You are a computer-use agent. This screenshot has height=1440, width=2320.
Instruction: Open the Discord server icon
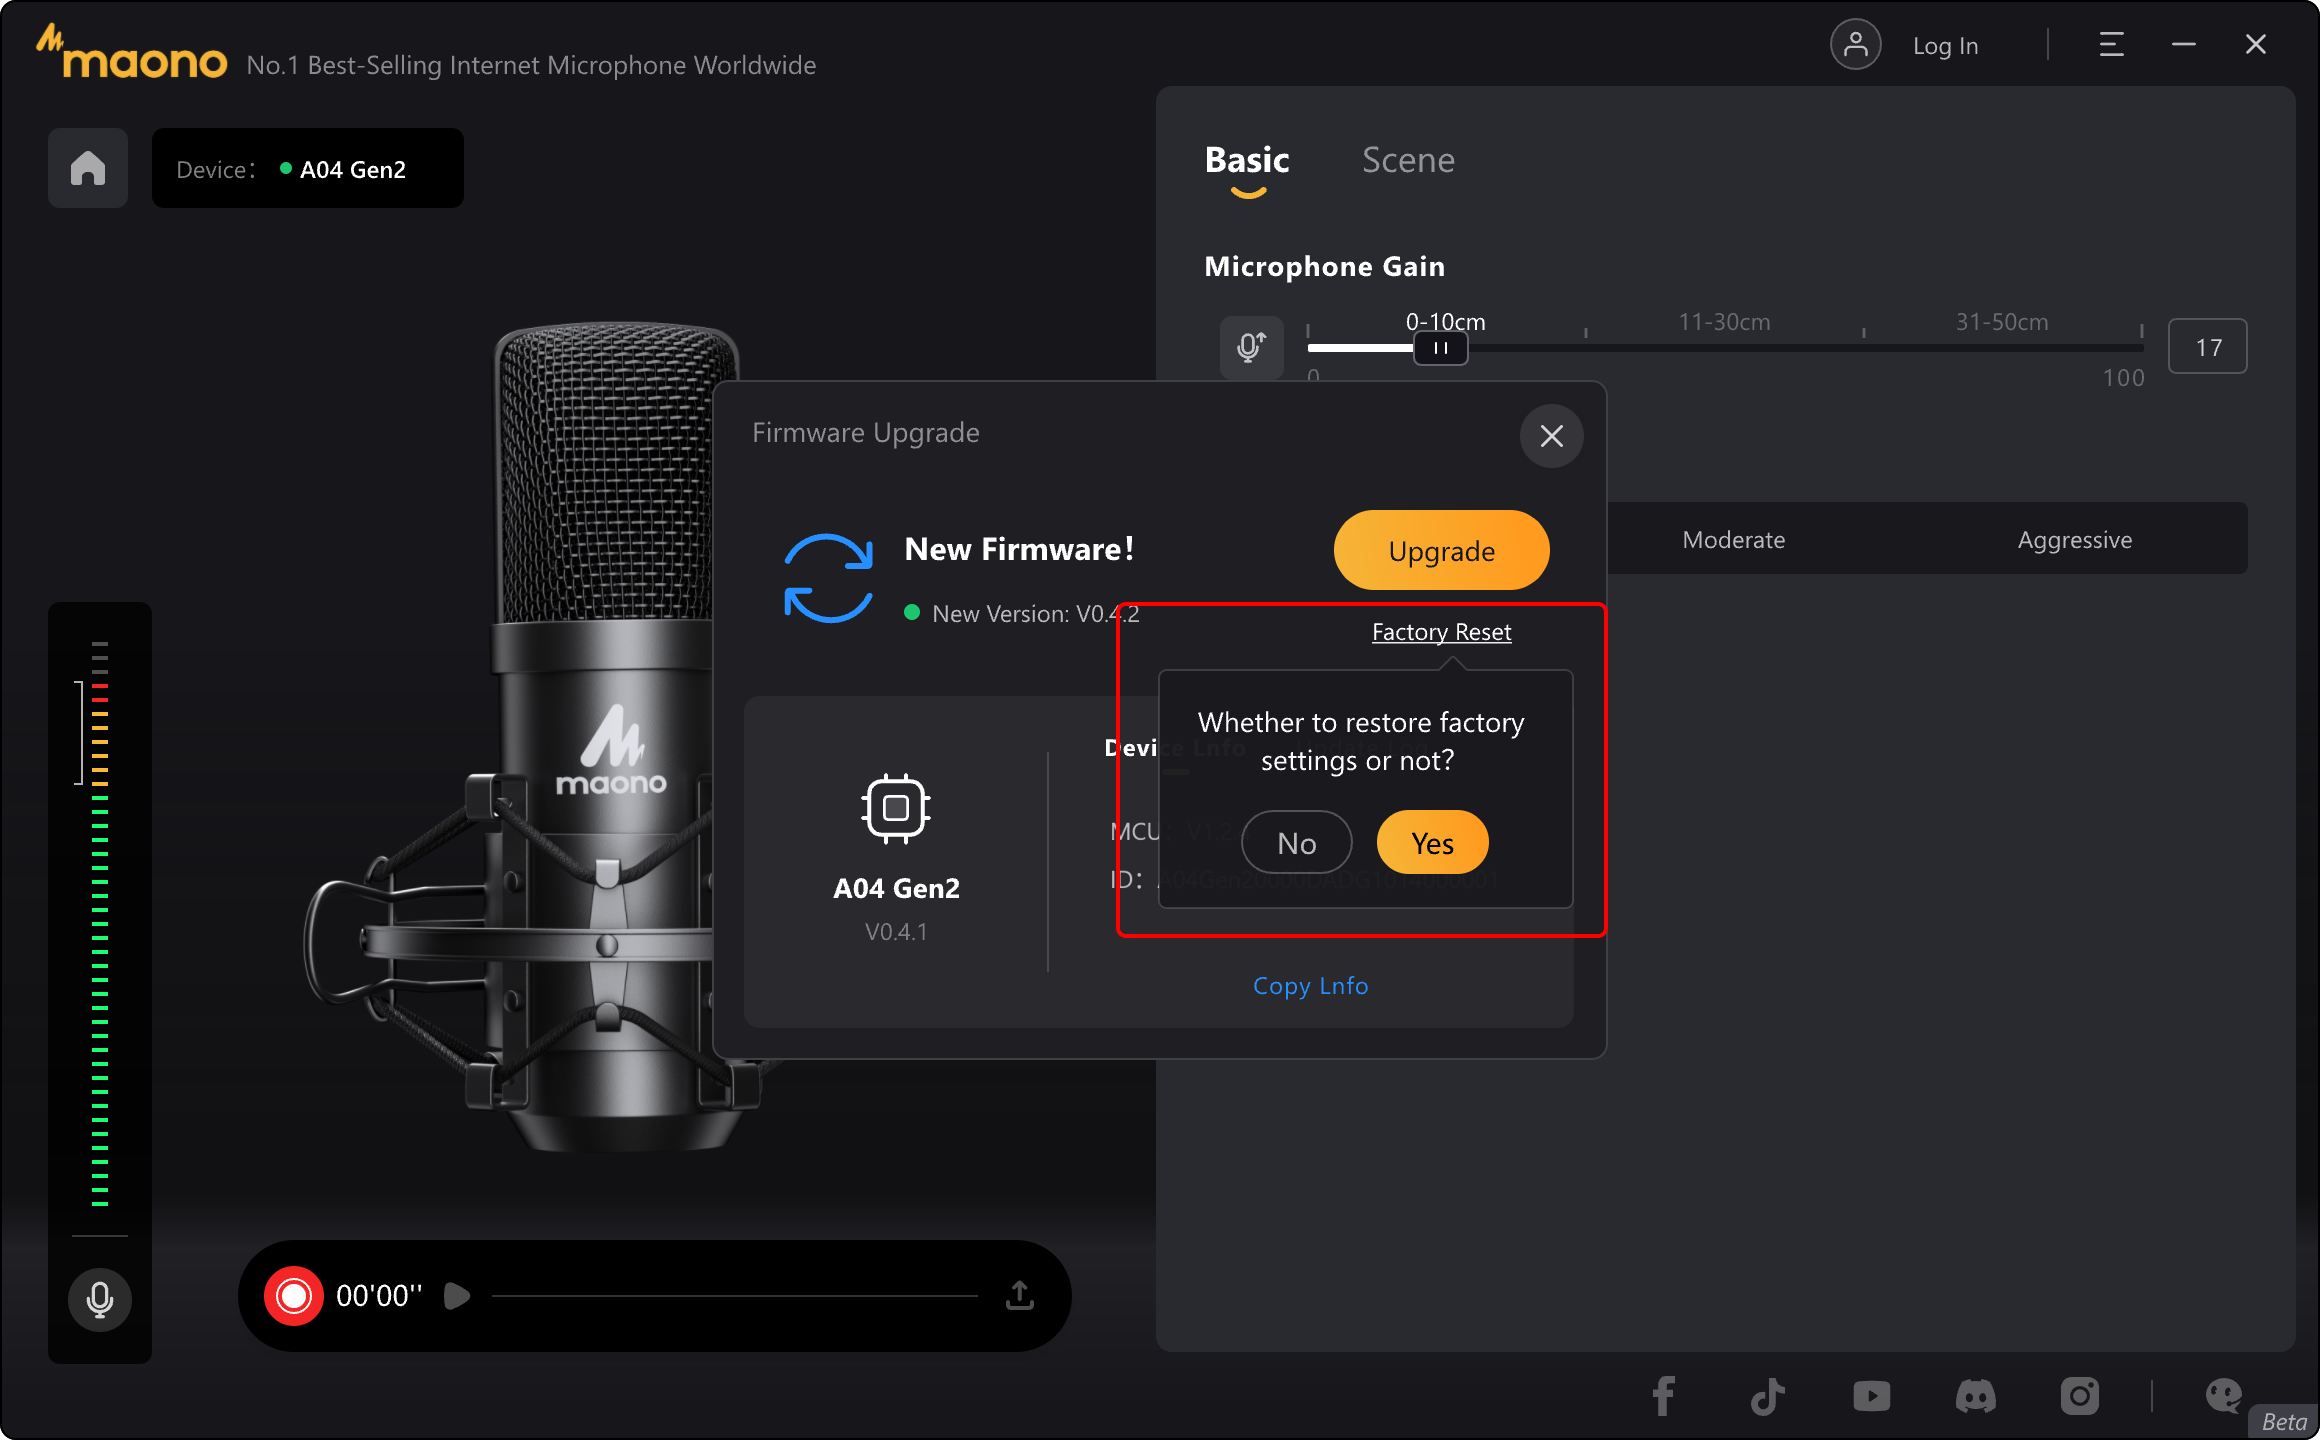[1976, 1396]
